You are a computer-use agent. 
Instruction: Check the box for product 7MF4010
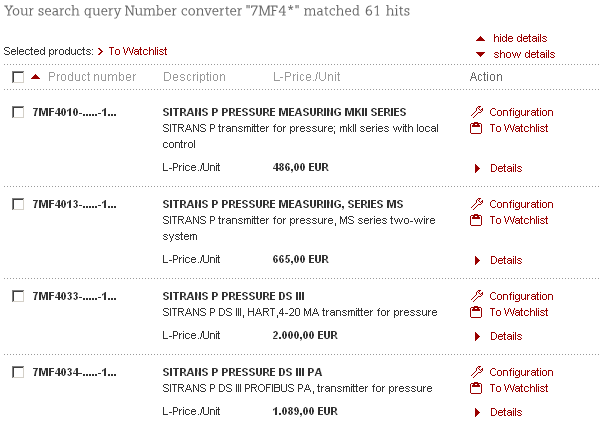click(18, 112)
